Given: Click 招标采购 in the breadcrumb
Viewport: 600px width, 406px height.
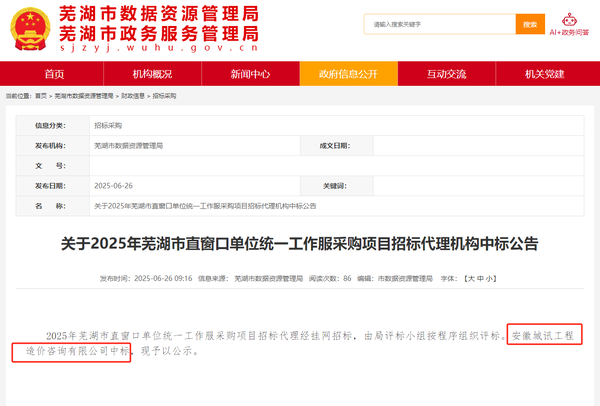Looking at the screenshot, I should click(164, 95).
